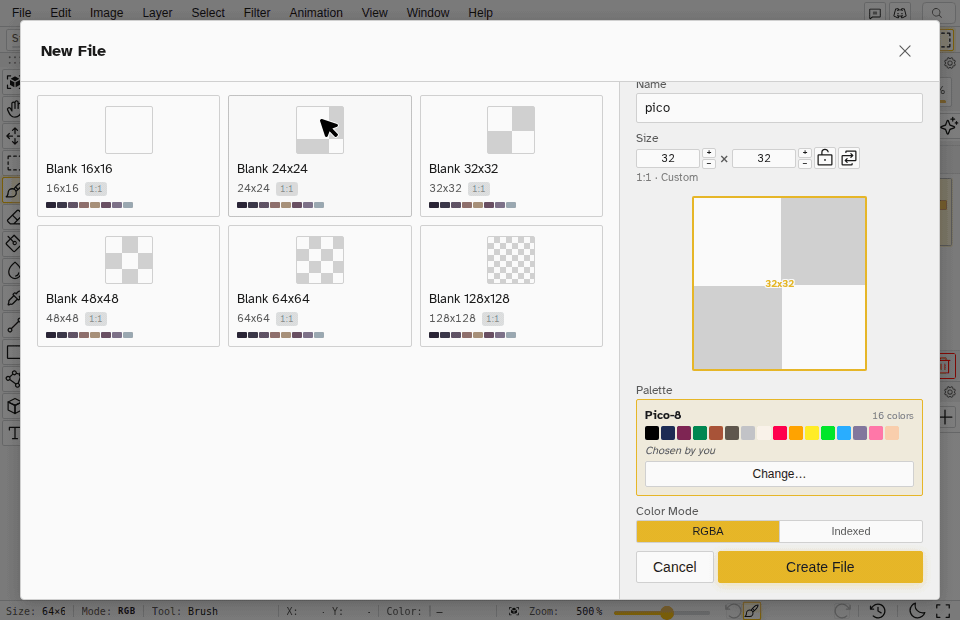Screen dimensions: 960x620
Task: Open the File menu
Action: point(21,13)
